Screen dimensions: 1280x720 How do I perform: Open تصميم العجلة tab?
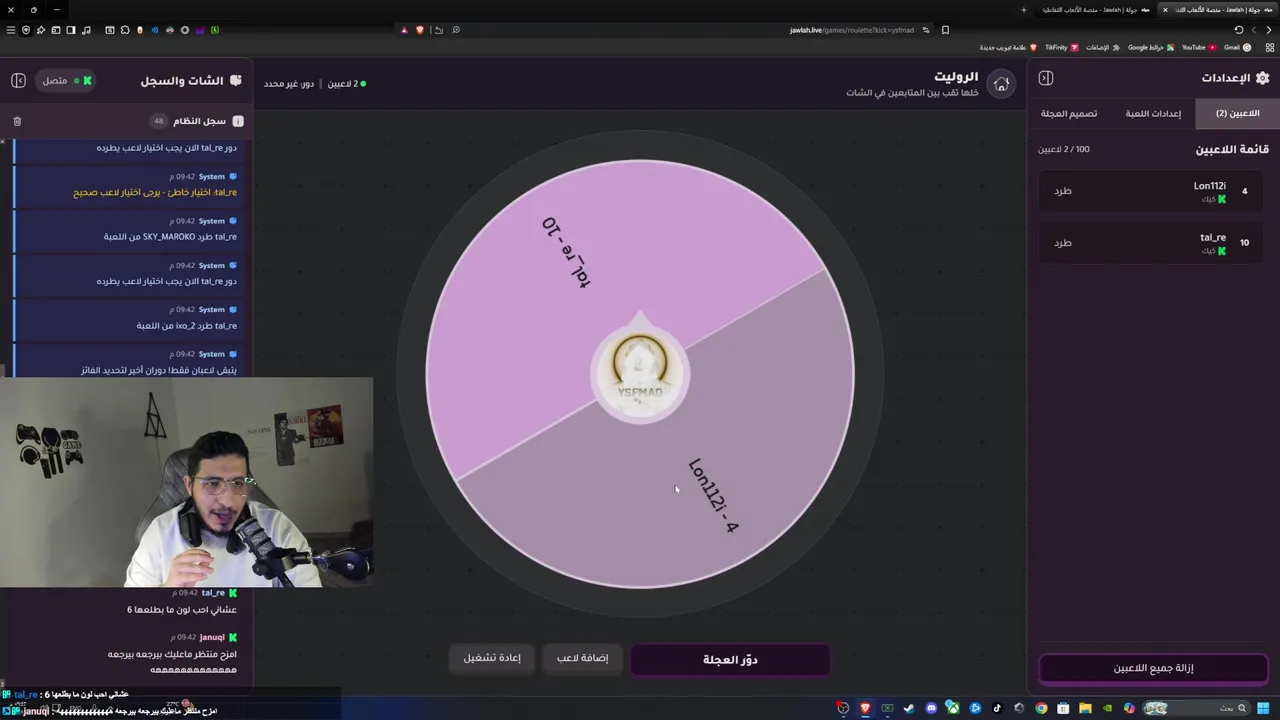pos(1069,113)
